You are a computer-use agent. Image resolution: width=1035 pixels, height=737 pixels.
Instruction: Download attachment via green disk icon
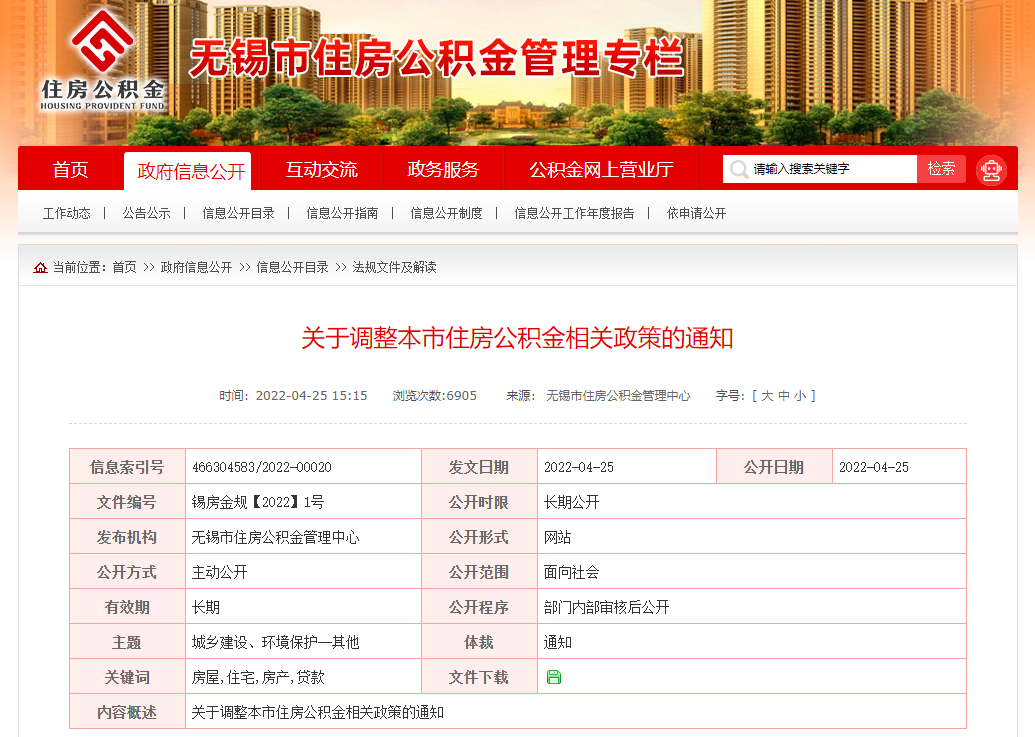(x=553, y=677)
